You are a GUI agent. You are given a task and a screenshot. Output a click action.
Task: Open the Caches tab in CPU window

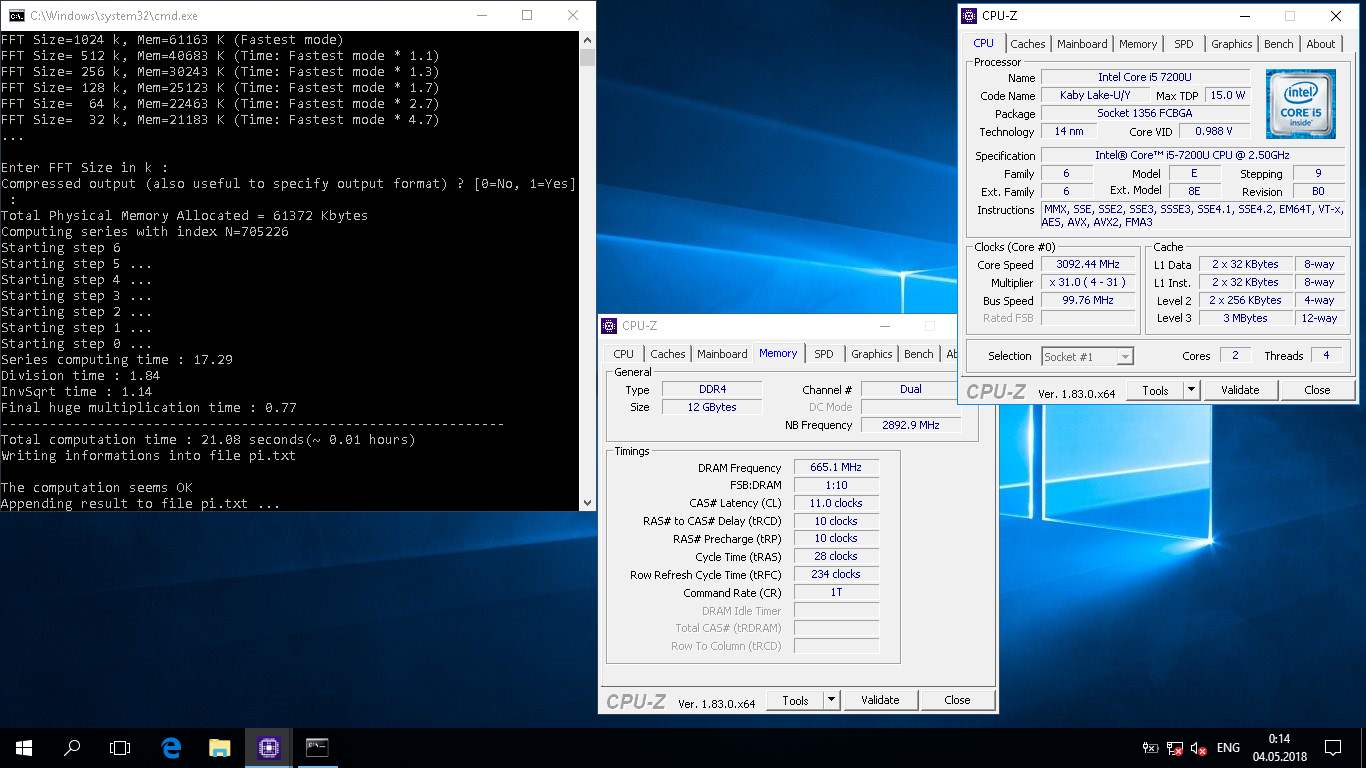pos(1027,44)
